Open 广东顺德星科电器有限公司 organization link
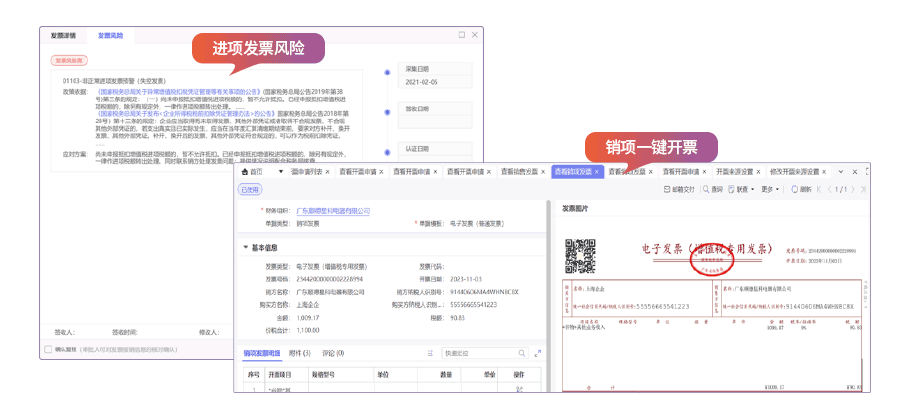Screen dimensions: 900x418 coord(332,211)
